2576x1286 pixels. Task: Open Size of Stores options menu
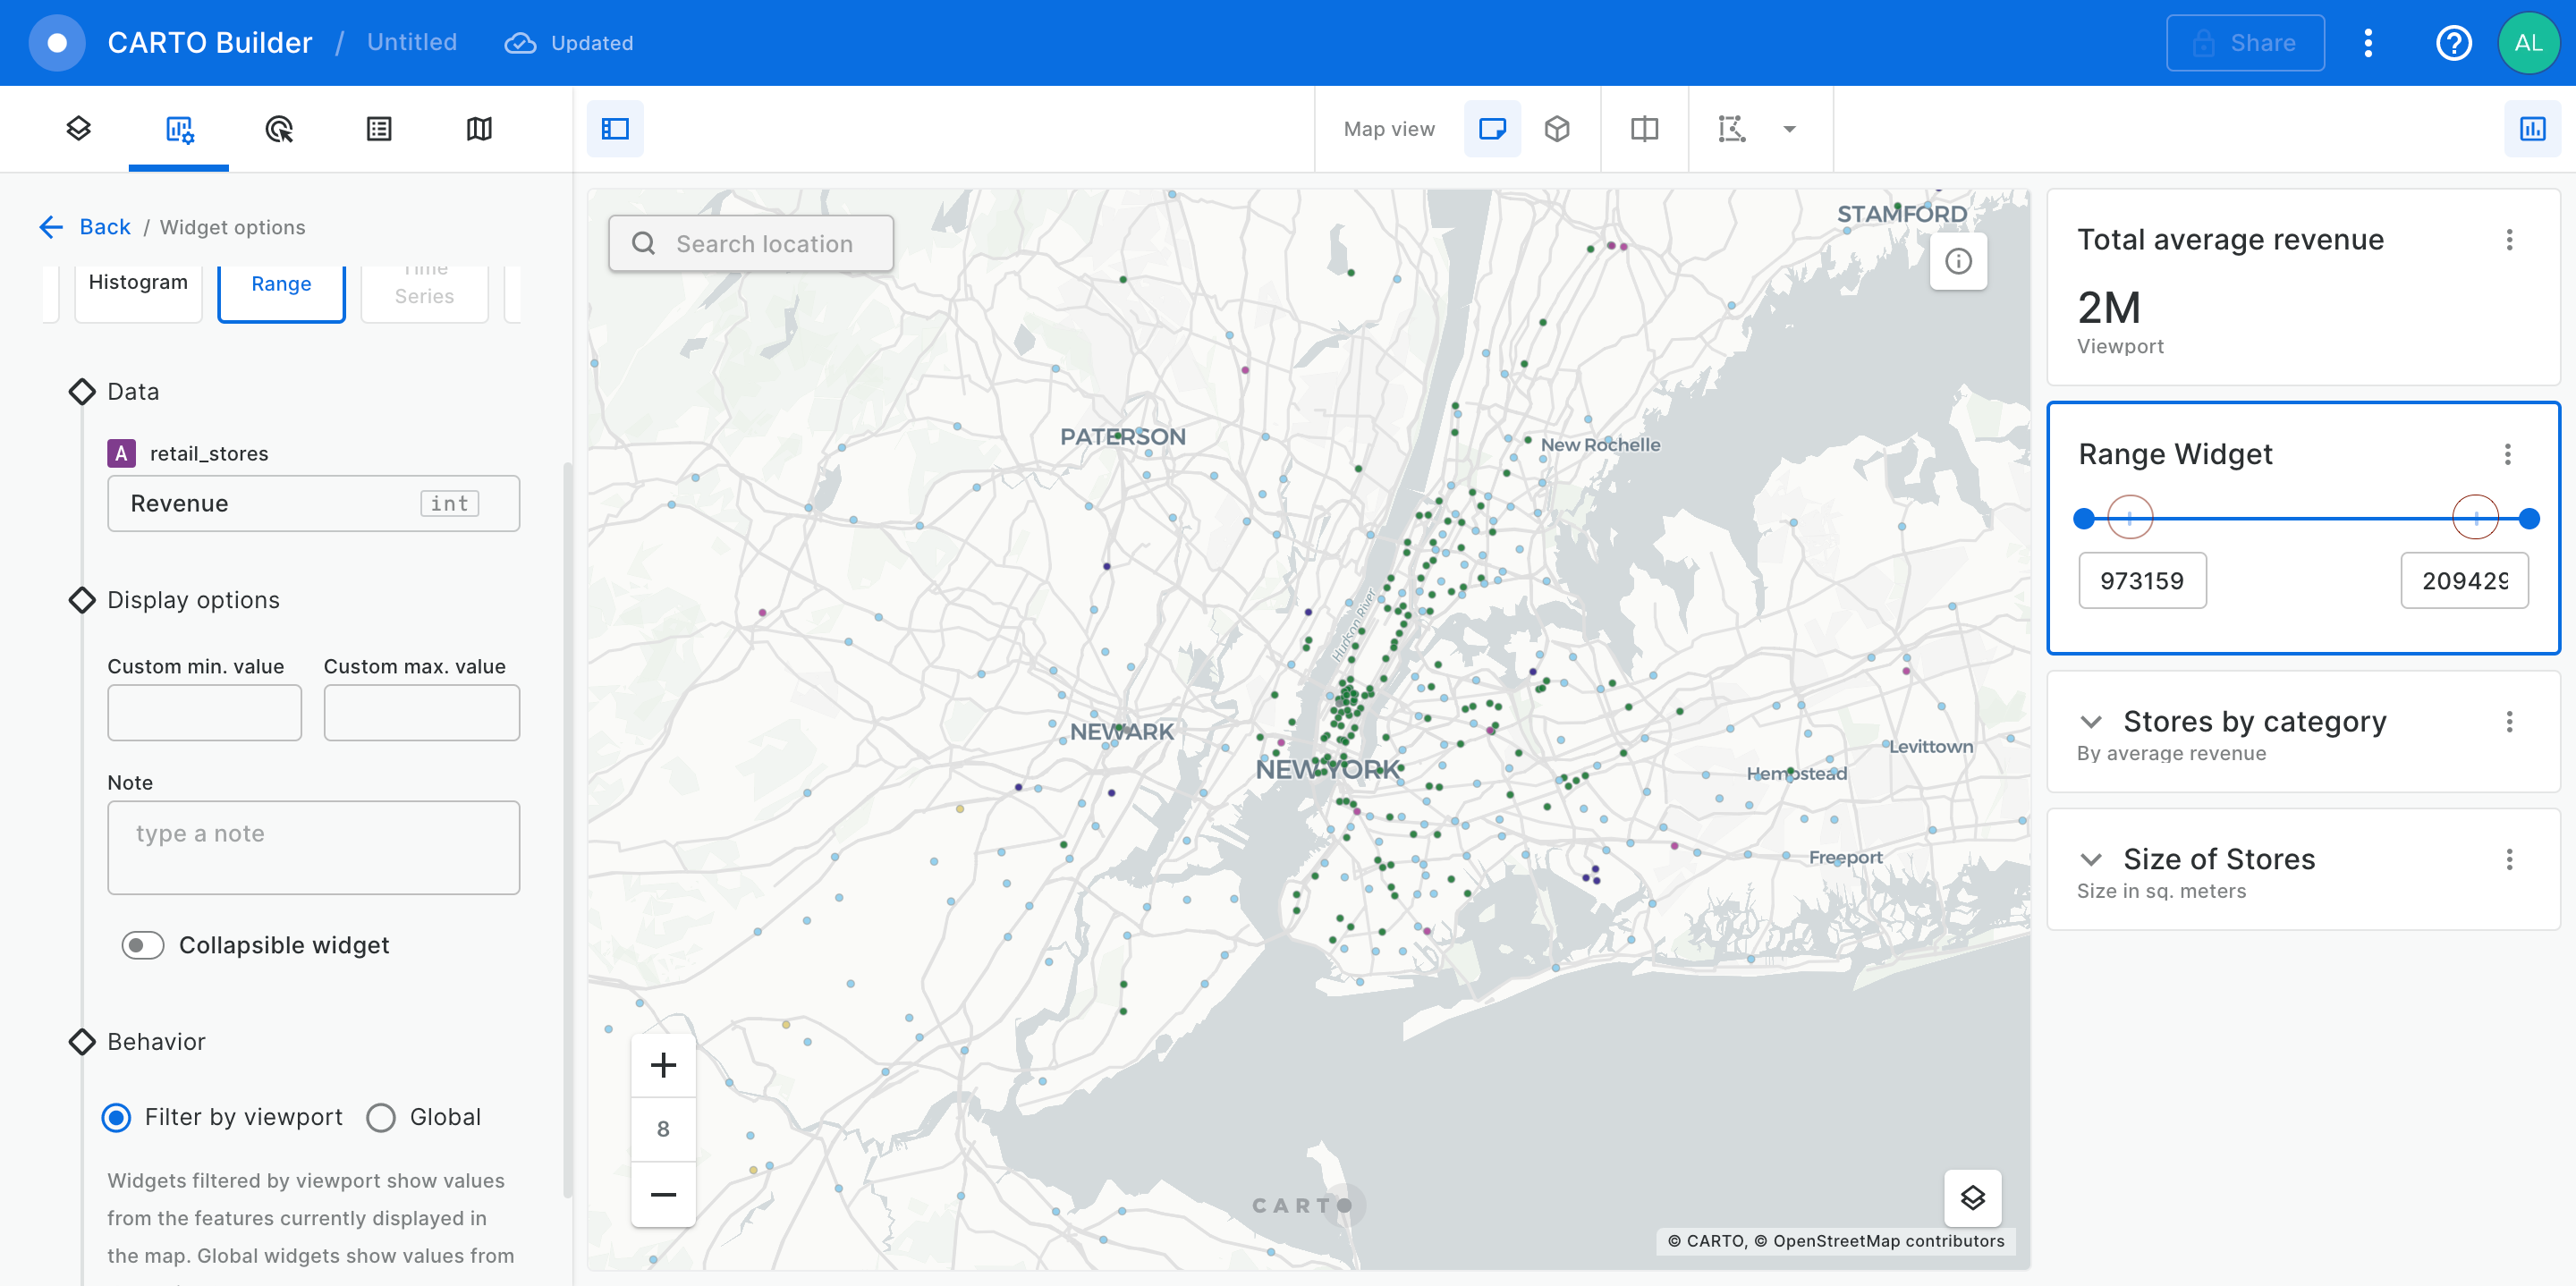(2509, 860)
